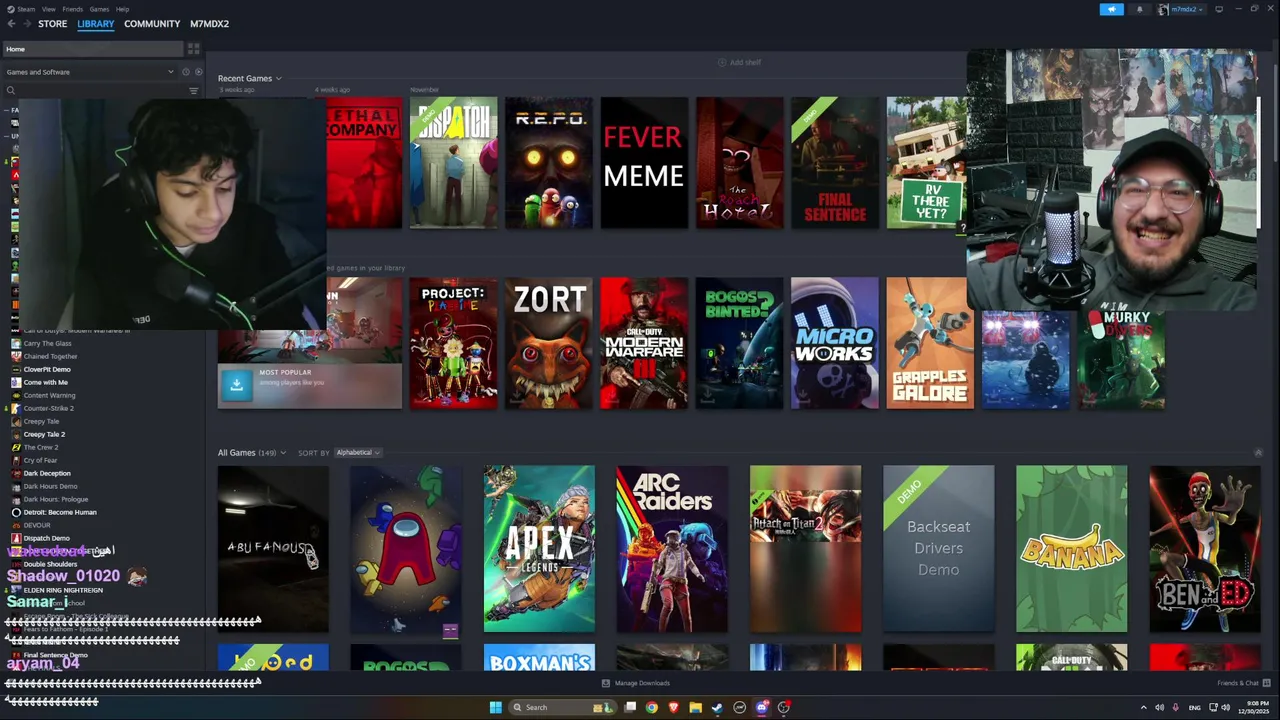Open Backseat Drivers Demo cover
1280x720 pixels.
[x=938, y=549]
